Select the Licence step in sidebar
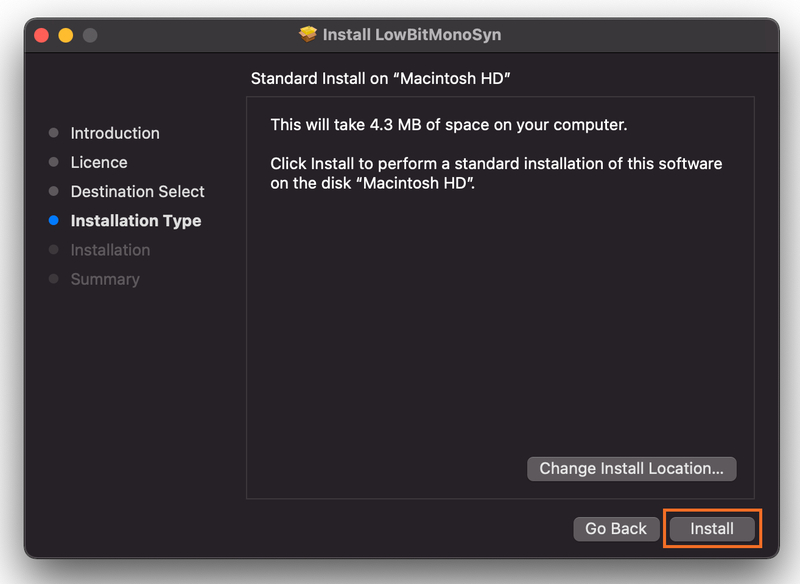800x584 pixels. [x=99, y=162]
